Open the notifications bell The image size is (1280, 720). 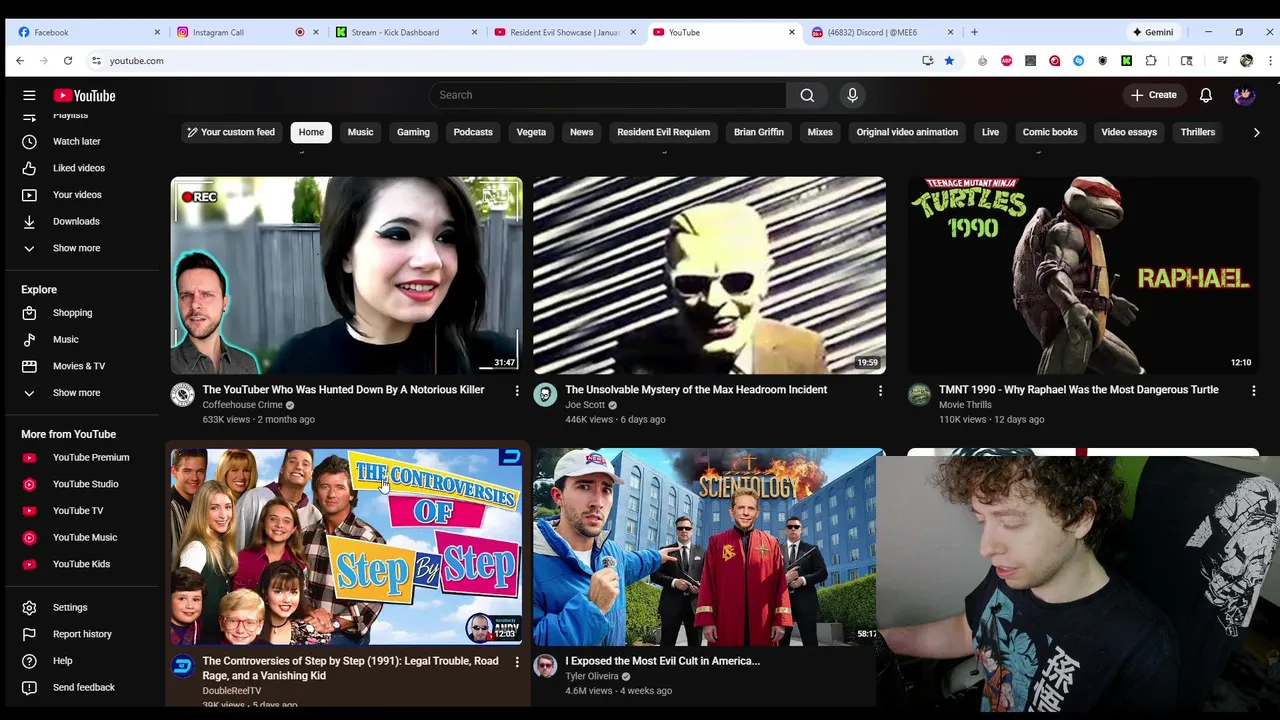click(x=1206, y=95)
